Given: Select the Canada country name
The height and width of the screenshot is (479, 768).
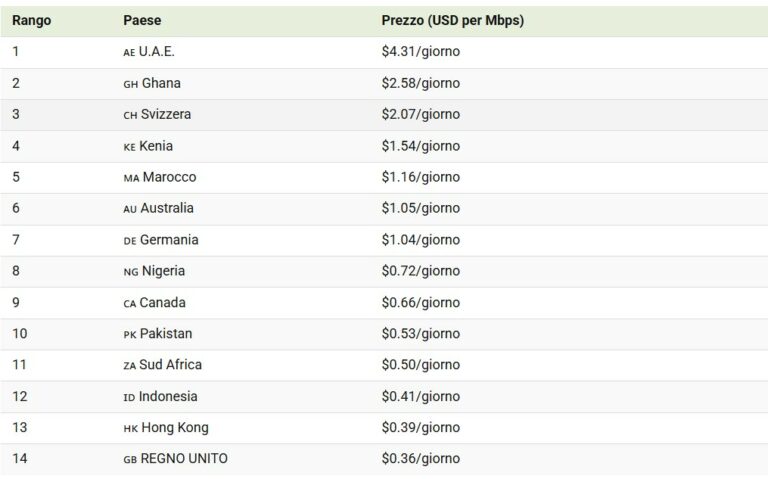Looking at the screenshot, I should point(164,303).
